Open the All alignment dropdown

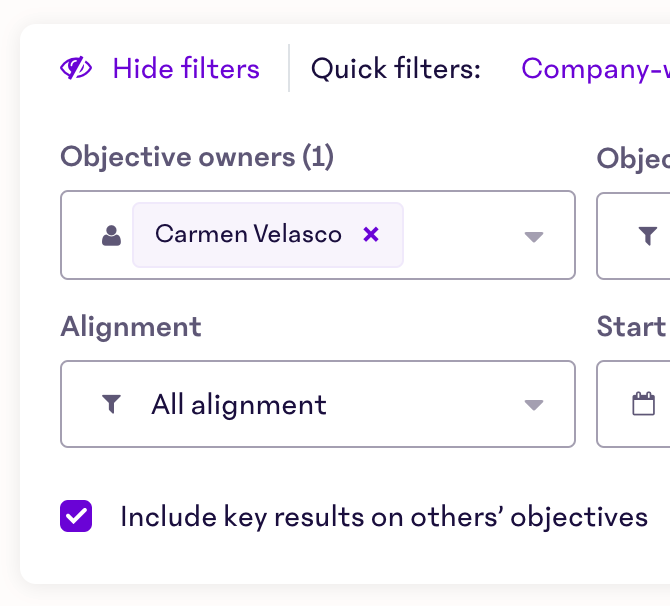coord(239,404)
